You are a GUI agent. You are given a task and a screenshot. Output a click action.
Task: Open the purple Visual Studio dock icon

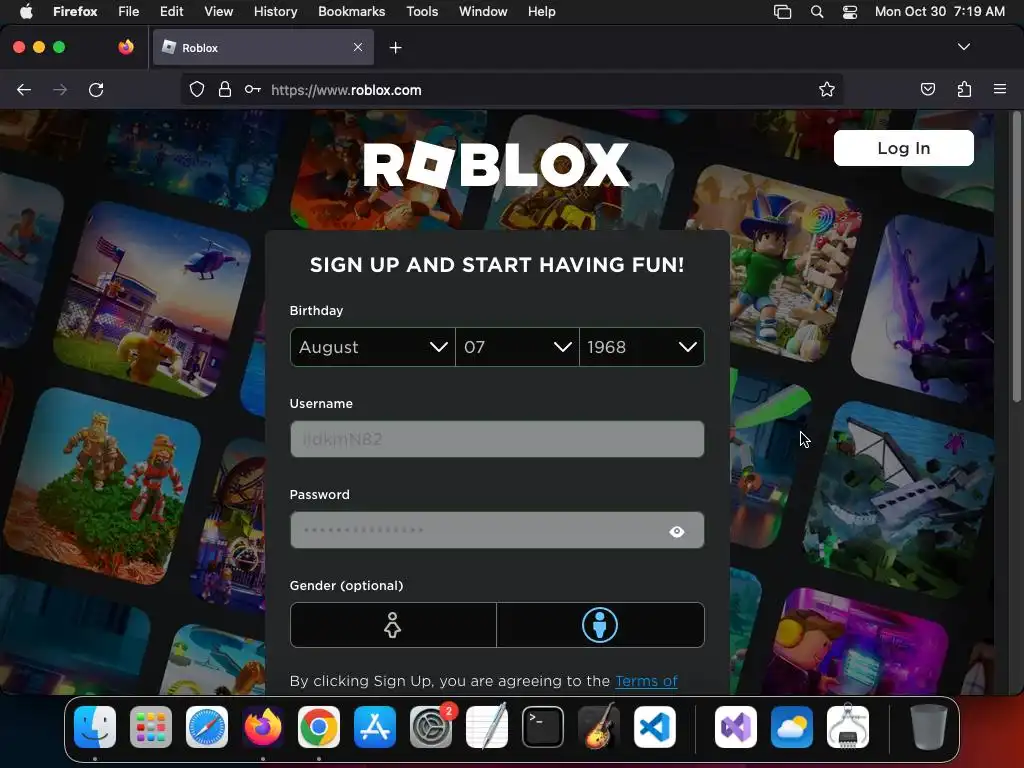point(736,727)
